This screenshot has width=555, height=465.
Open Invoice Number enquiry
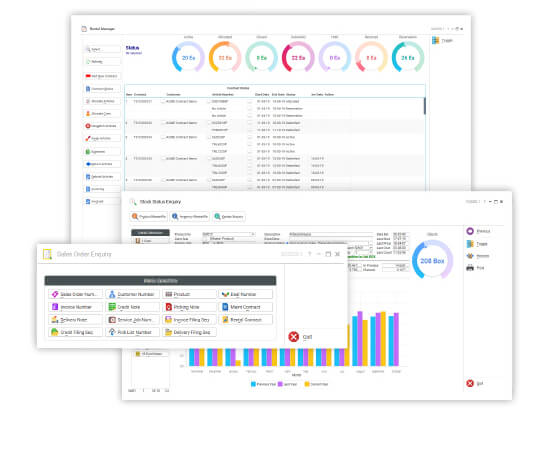tap(75, 307)
